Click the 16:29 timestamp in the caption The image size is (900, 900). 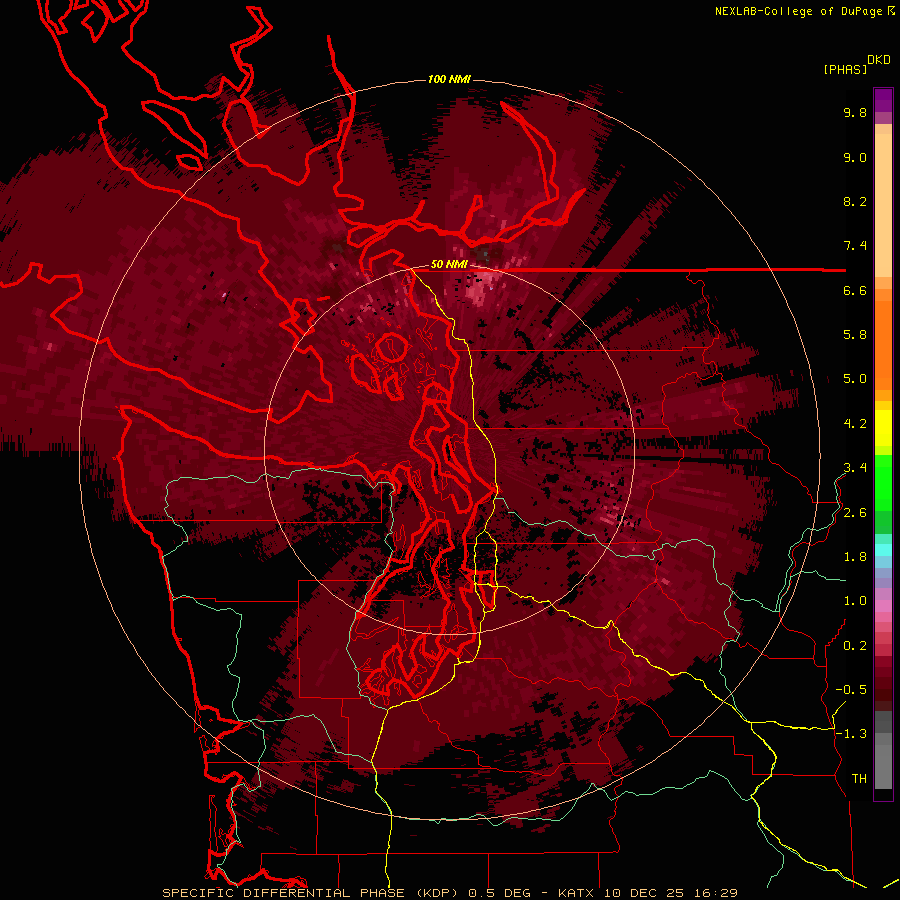717,893
